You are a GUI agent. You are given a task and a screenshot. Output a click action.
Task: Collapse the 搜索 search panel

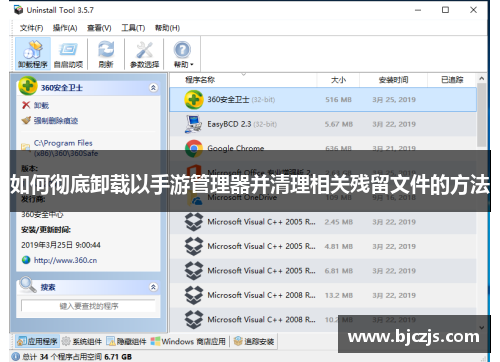click(x=153, y=287)
